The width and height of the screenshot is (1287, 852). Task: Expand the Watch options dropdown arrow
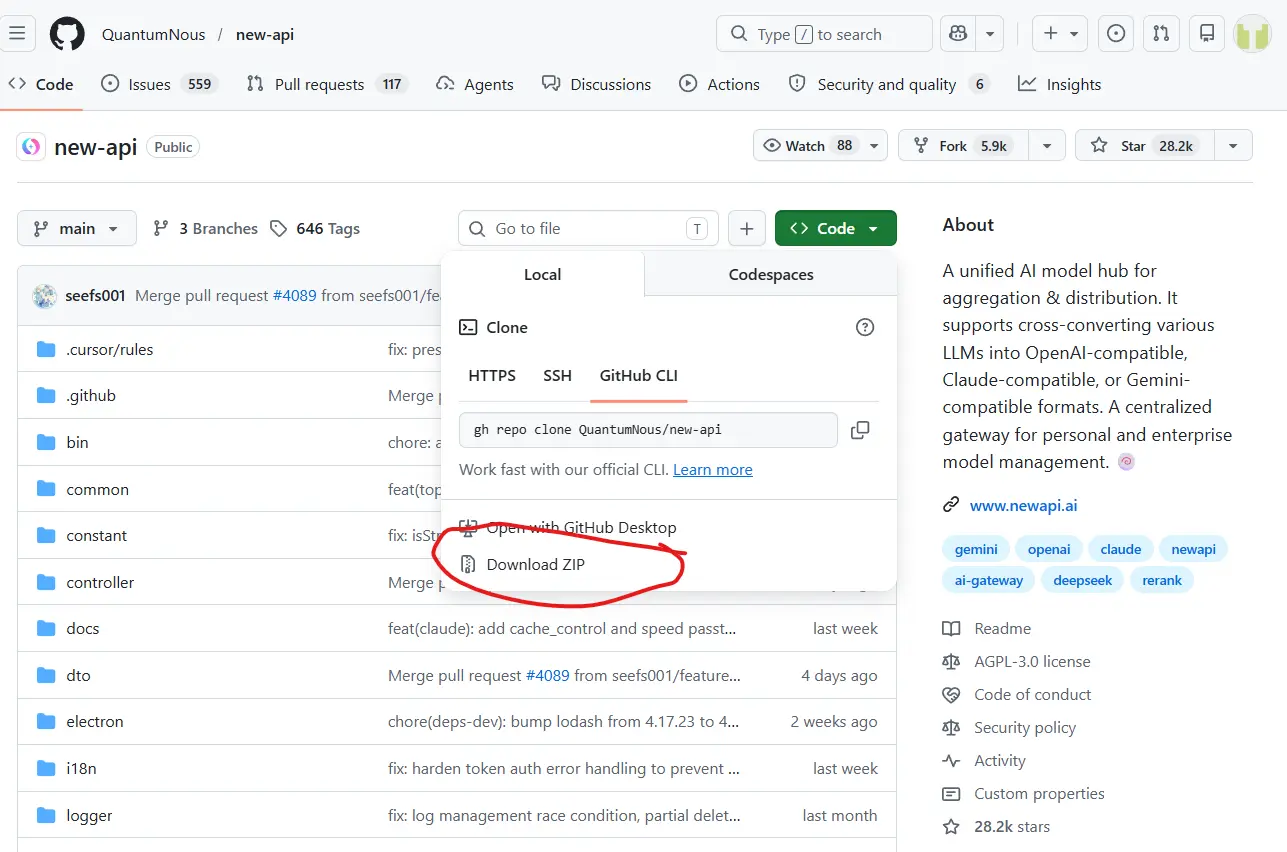pos(875,146)
